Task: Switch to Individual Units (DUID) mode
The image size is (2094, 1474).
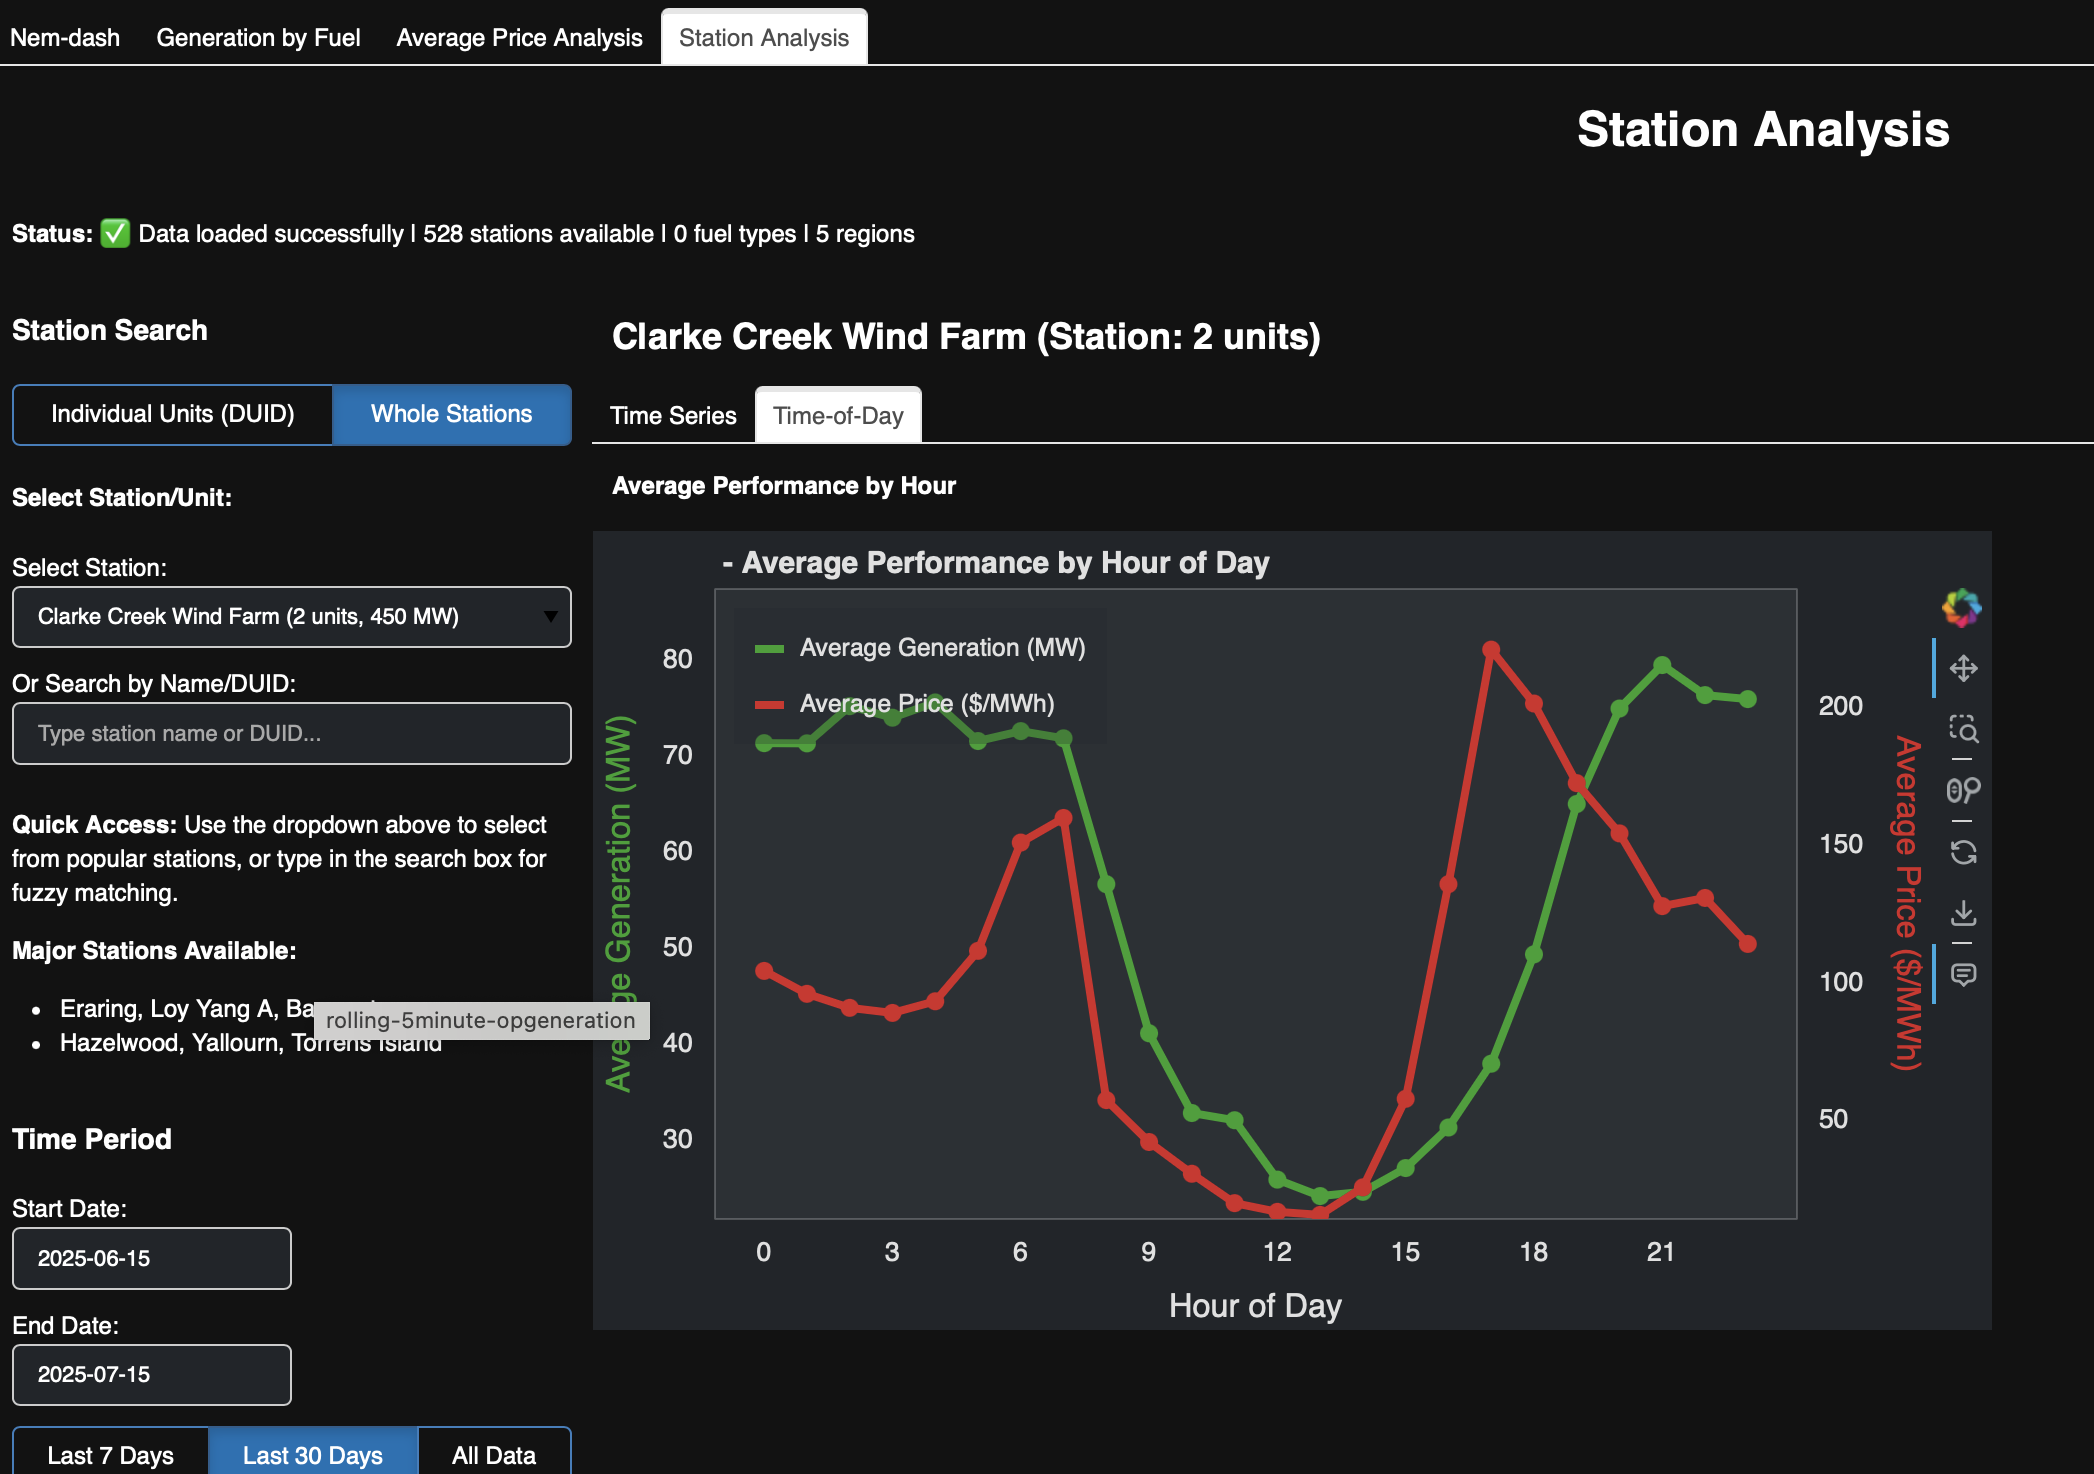Action: (x=173, y=414)
